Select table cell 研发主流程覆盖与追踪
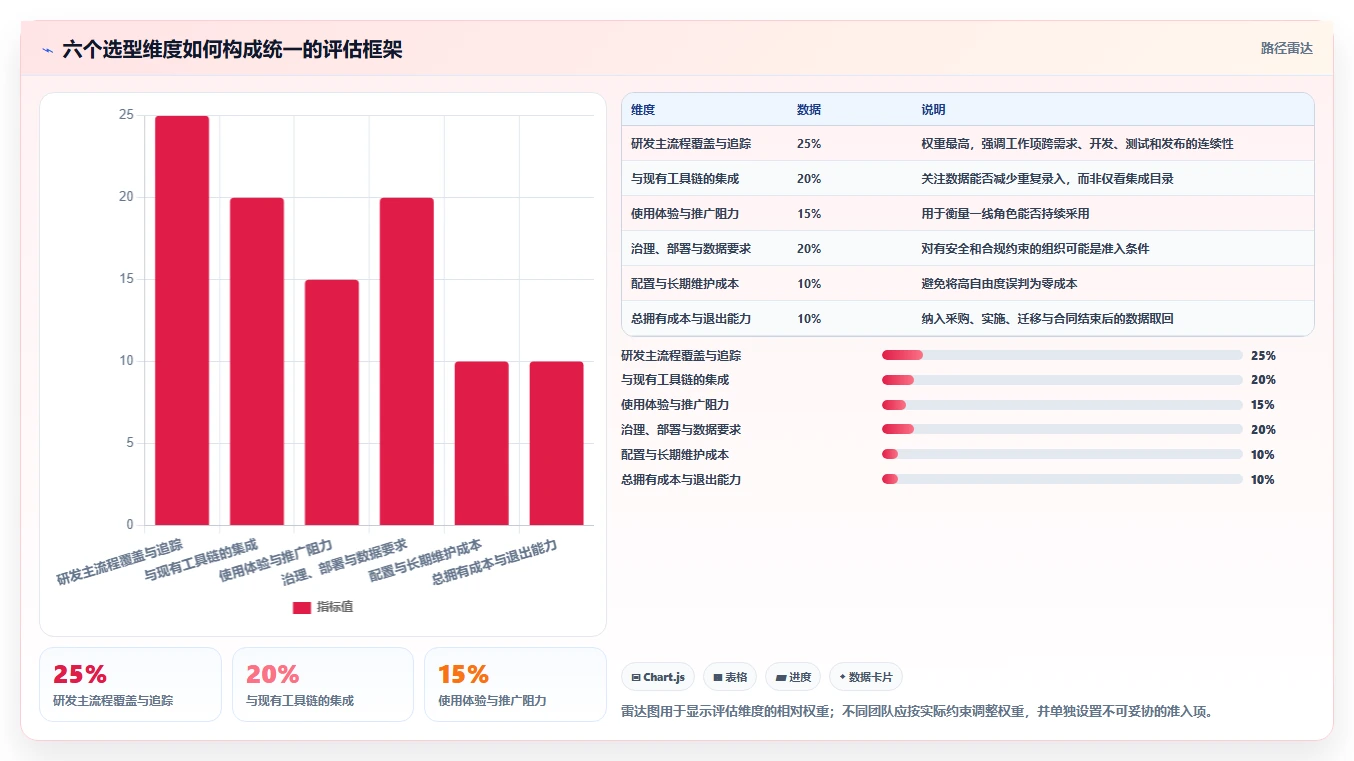1354x761 pixels. tap(691, 144)
